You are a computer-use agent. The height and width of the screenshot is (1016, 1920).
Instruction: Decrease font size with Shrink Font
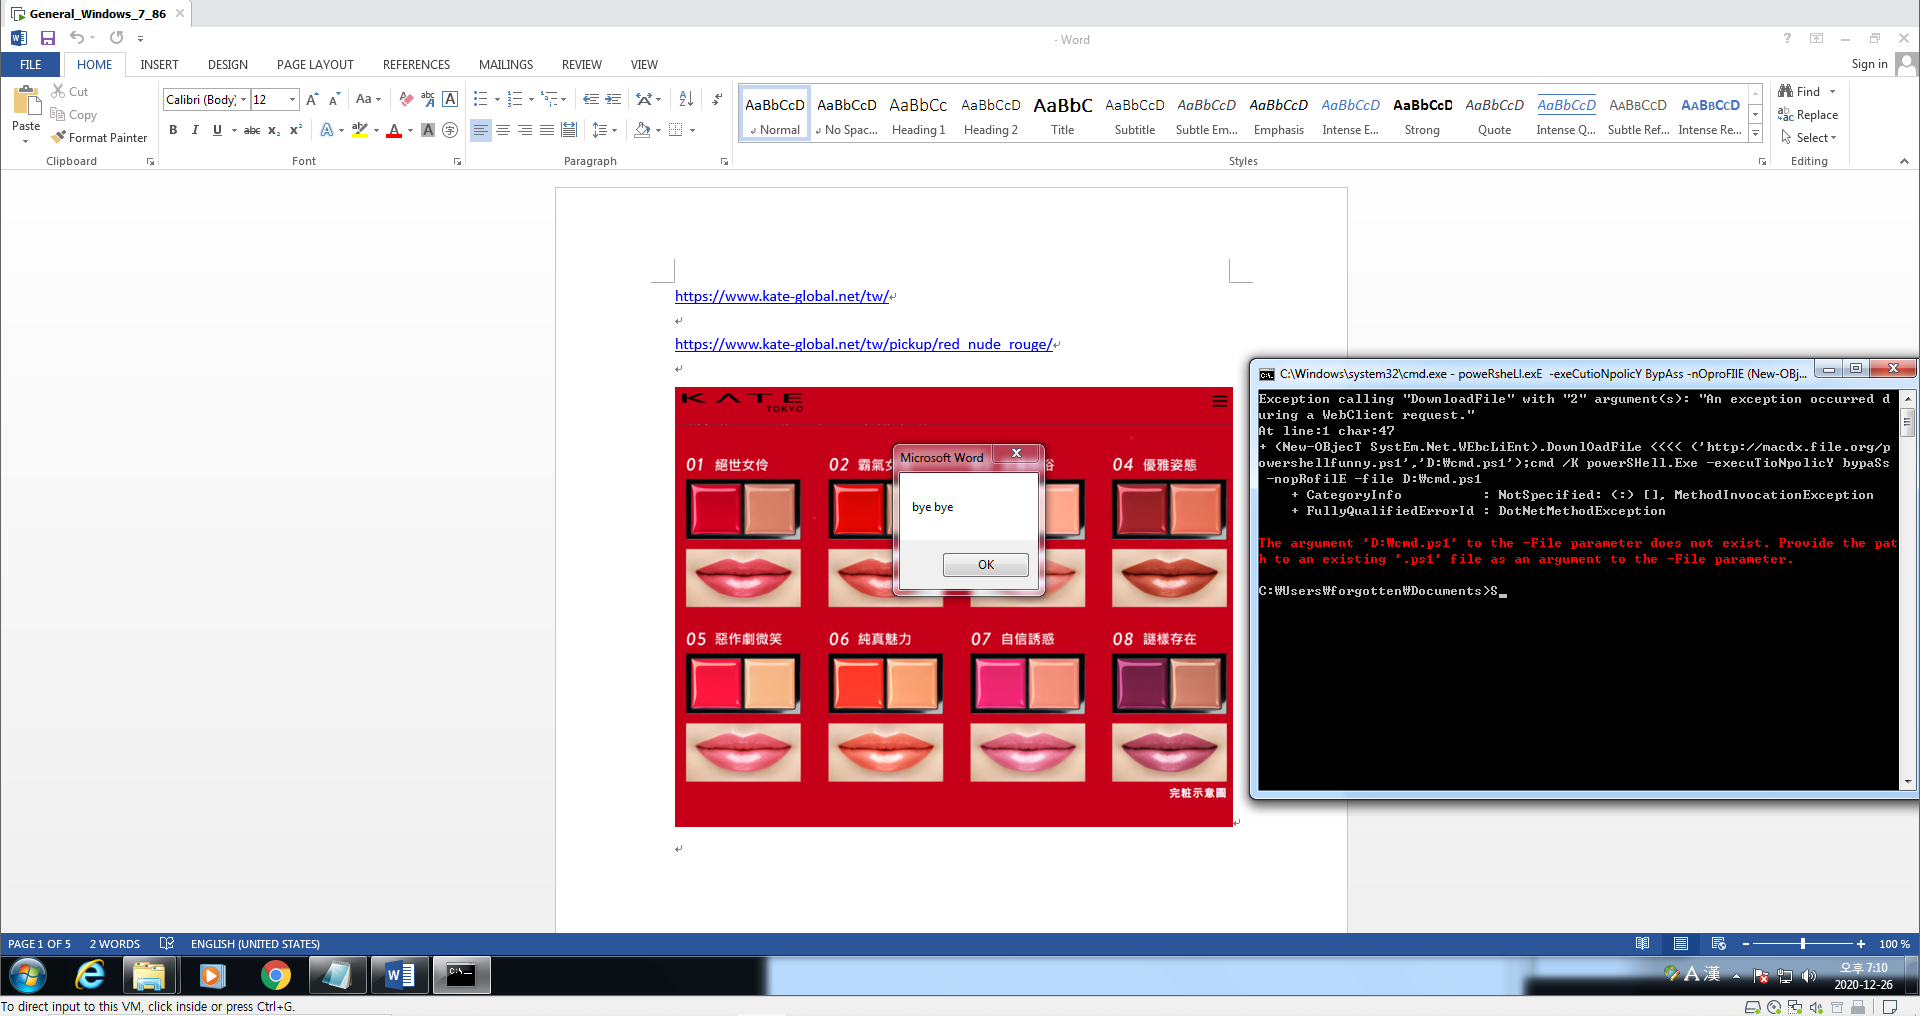coord(334,99)
